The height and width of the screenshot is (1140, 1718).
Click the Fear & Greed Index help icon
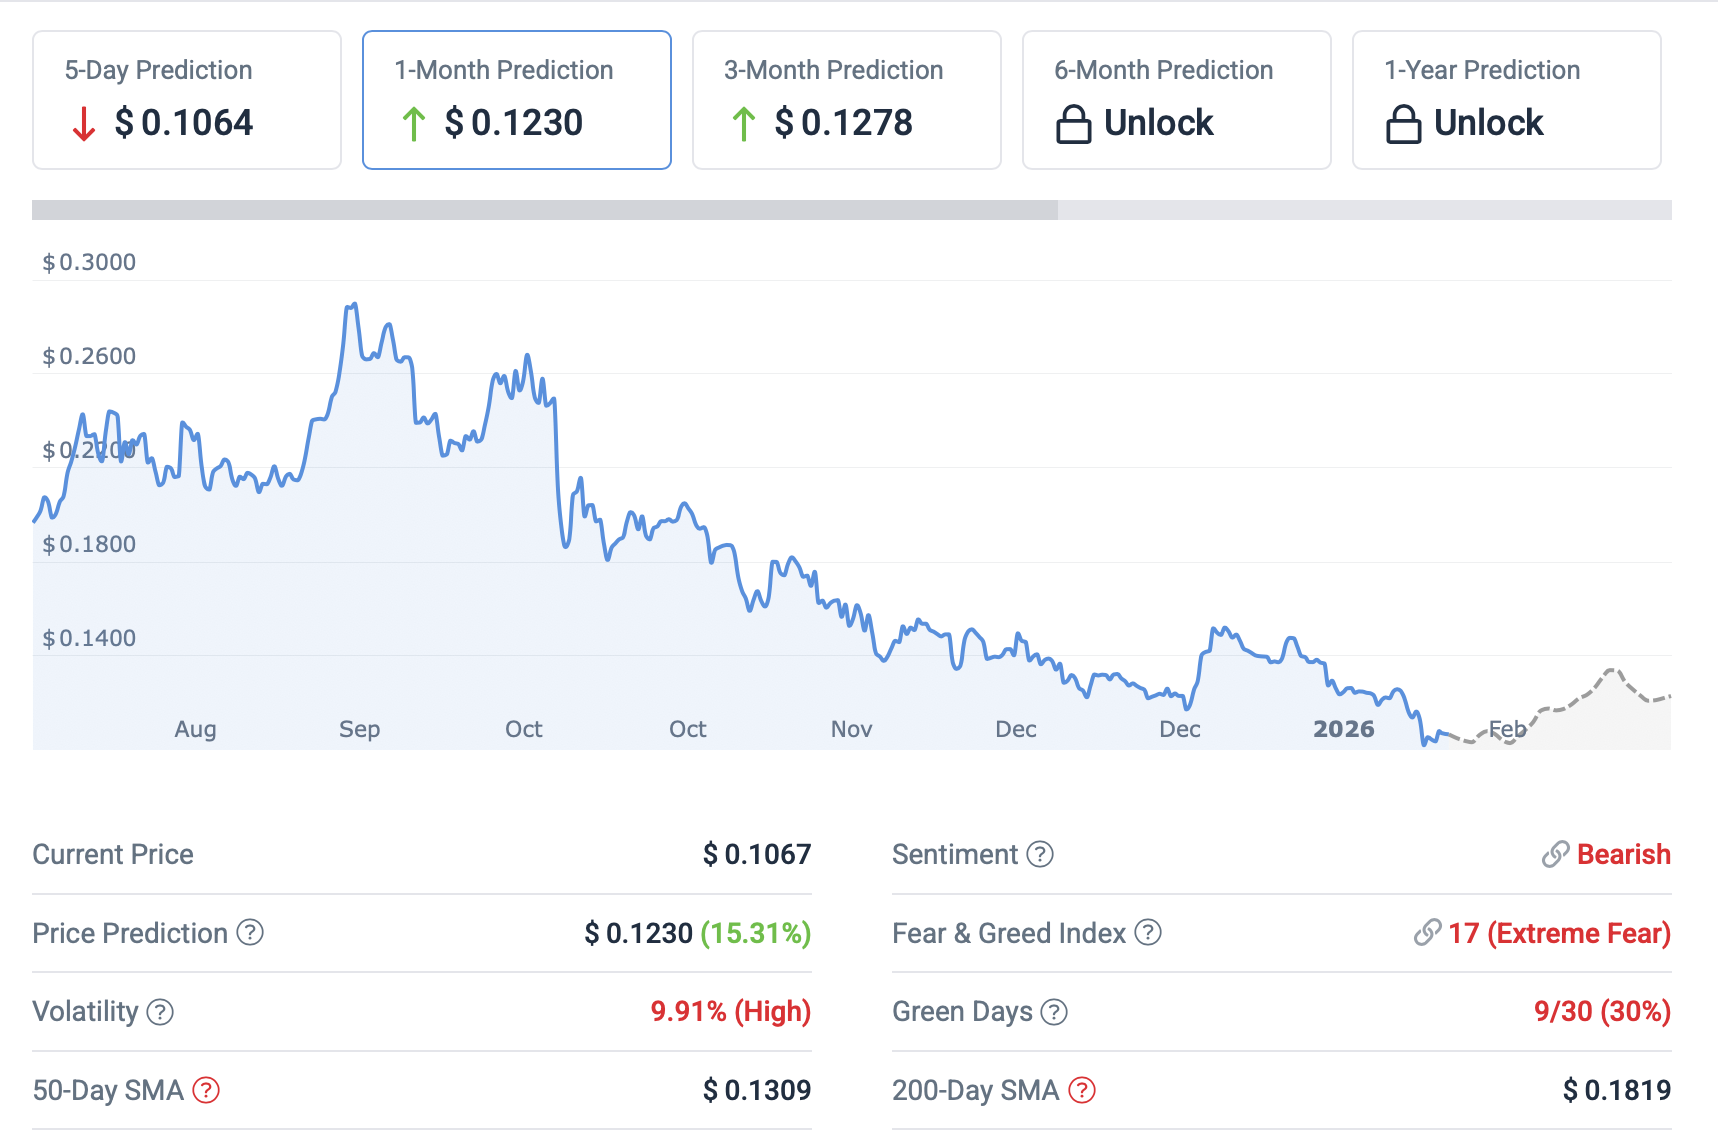pyautogui.click(x=1148, y=933)
